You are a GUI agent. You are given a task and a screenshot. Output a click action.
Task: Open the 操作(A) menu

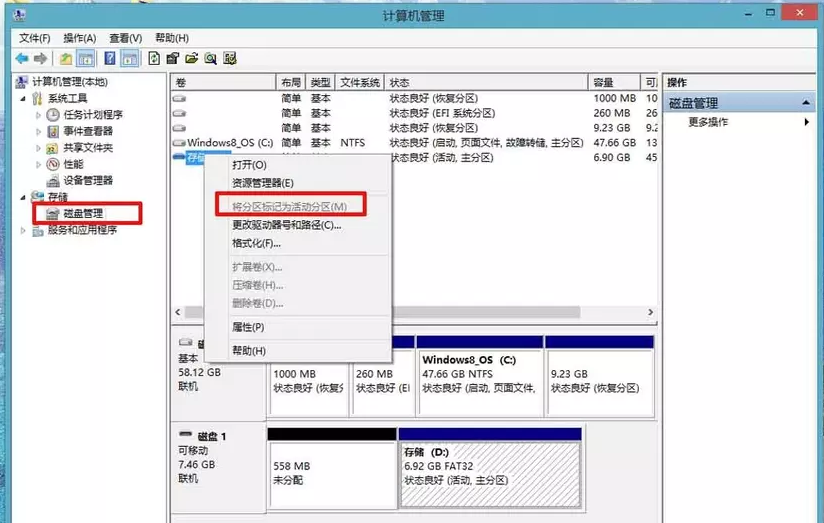tap(80, 38)
